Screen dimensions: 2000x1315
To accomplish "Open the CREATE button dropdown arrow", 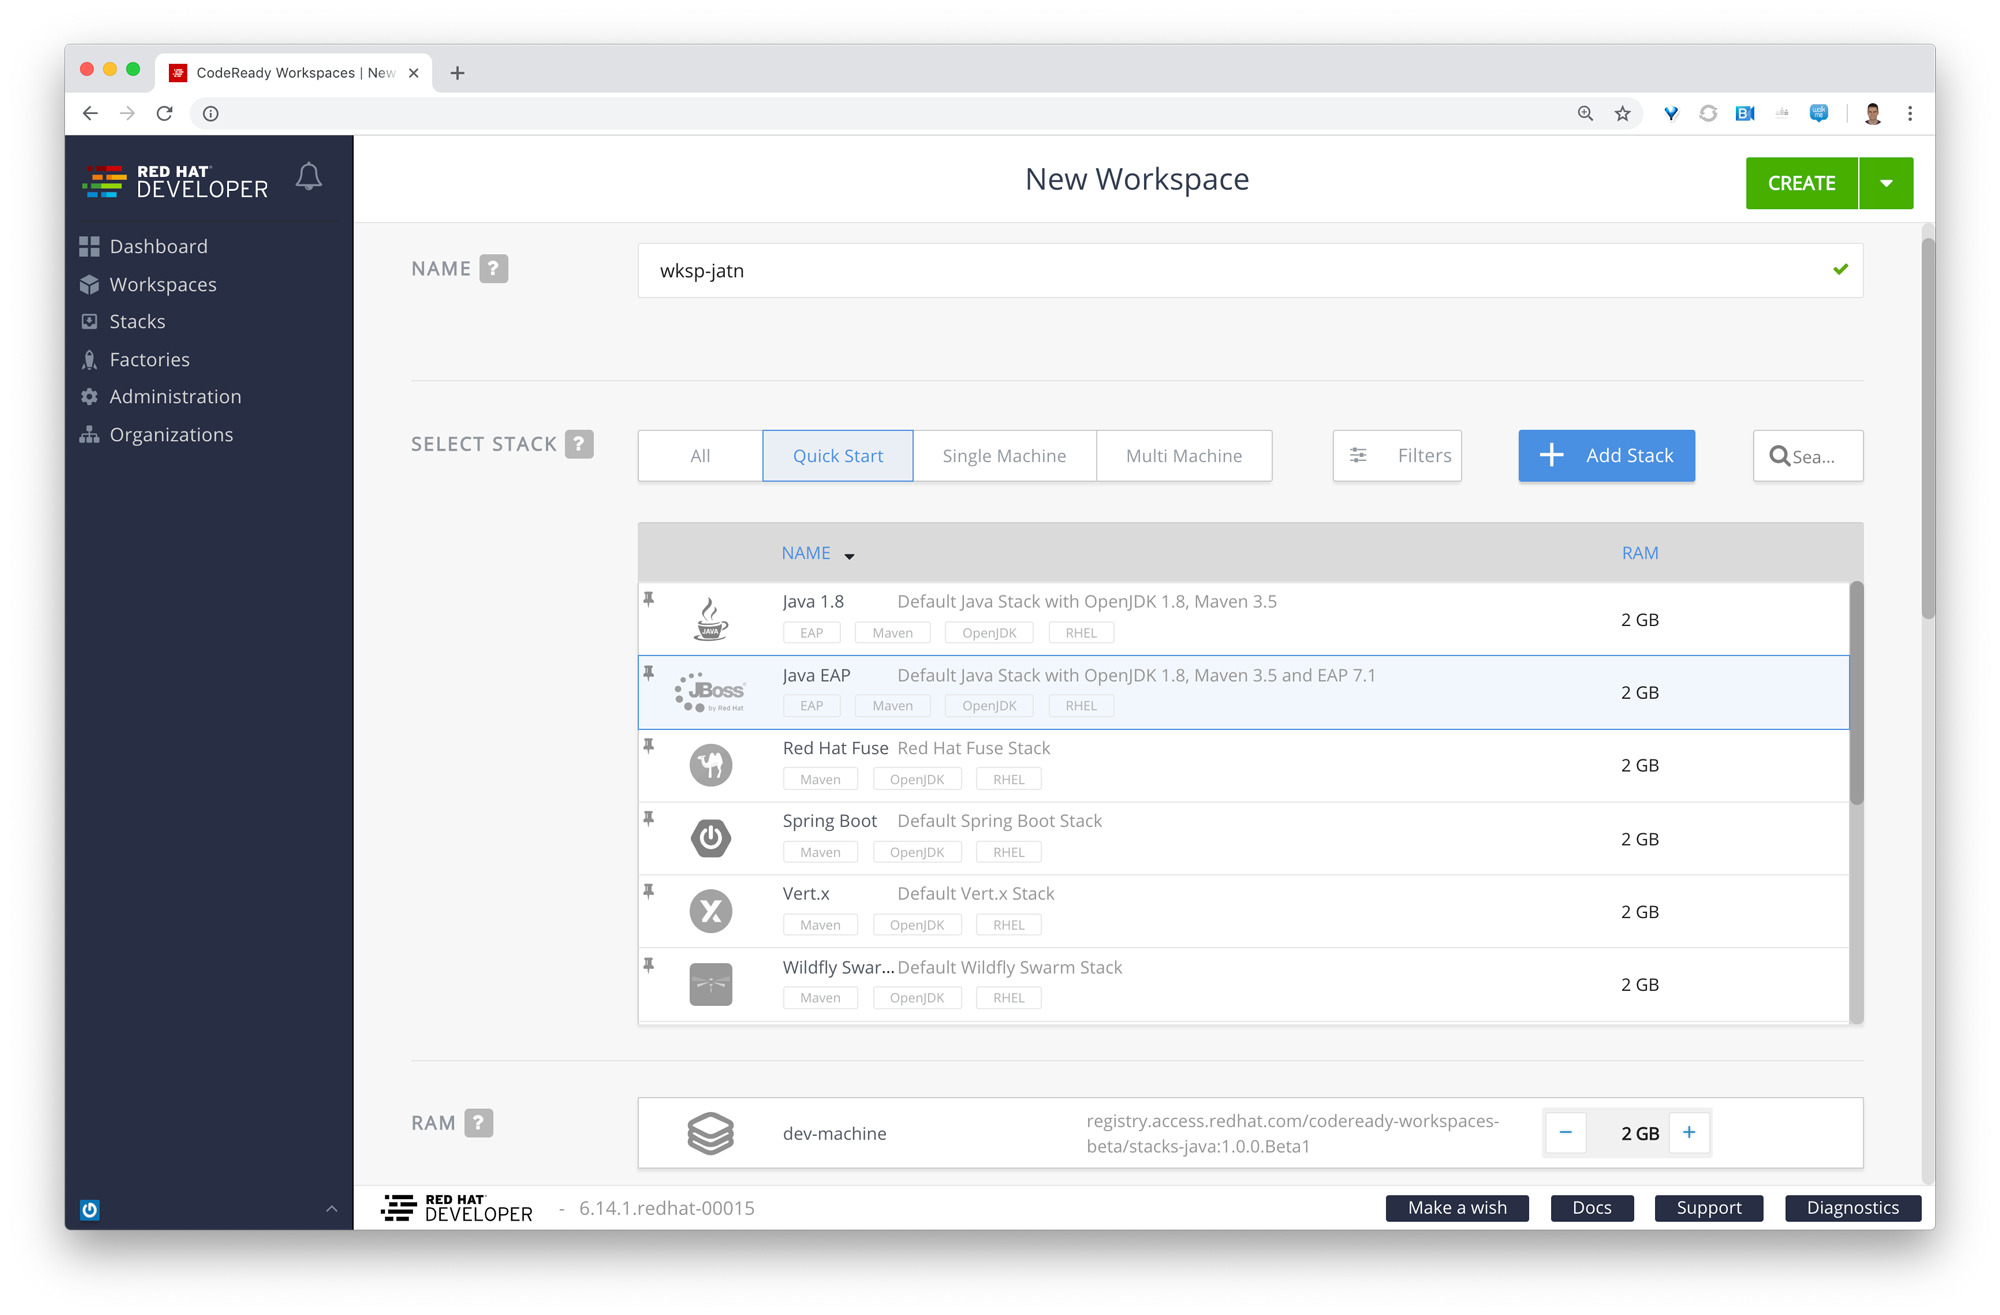I will pos(1886,183).
